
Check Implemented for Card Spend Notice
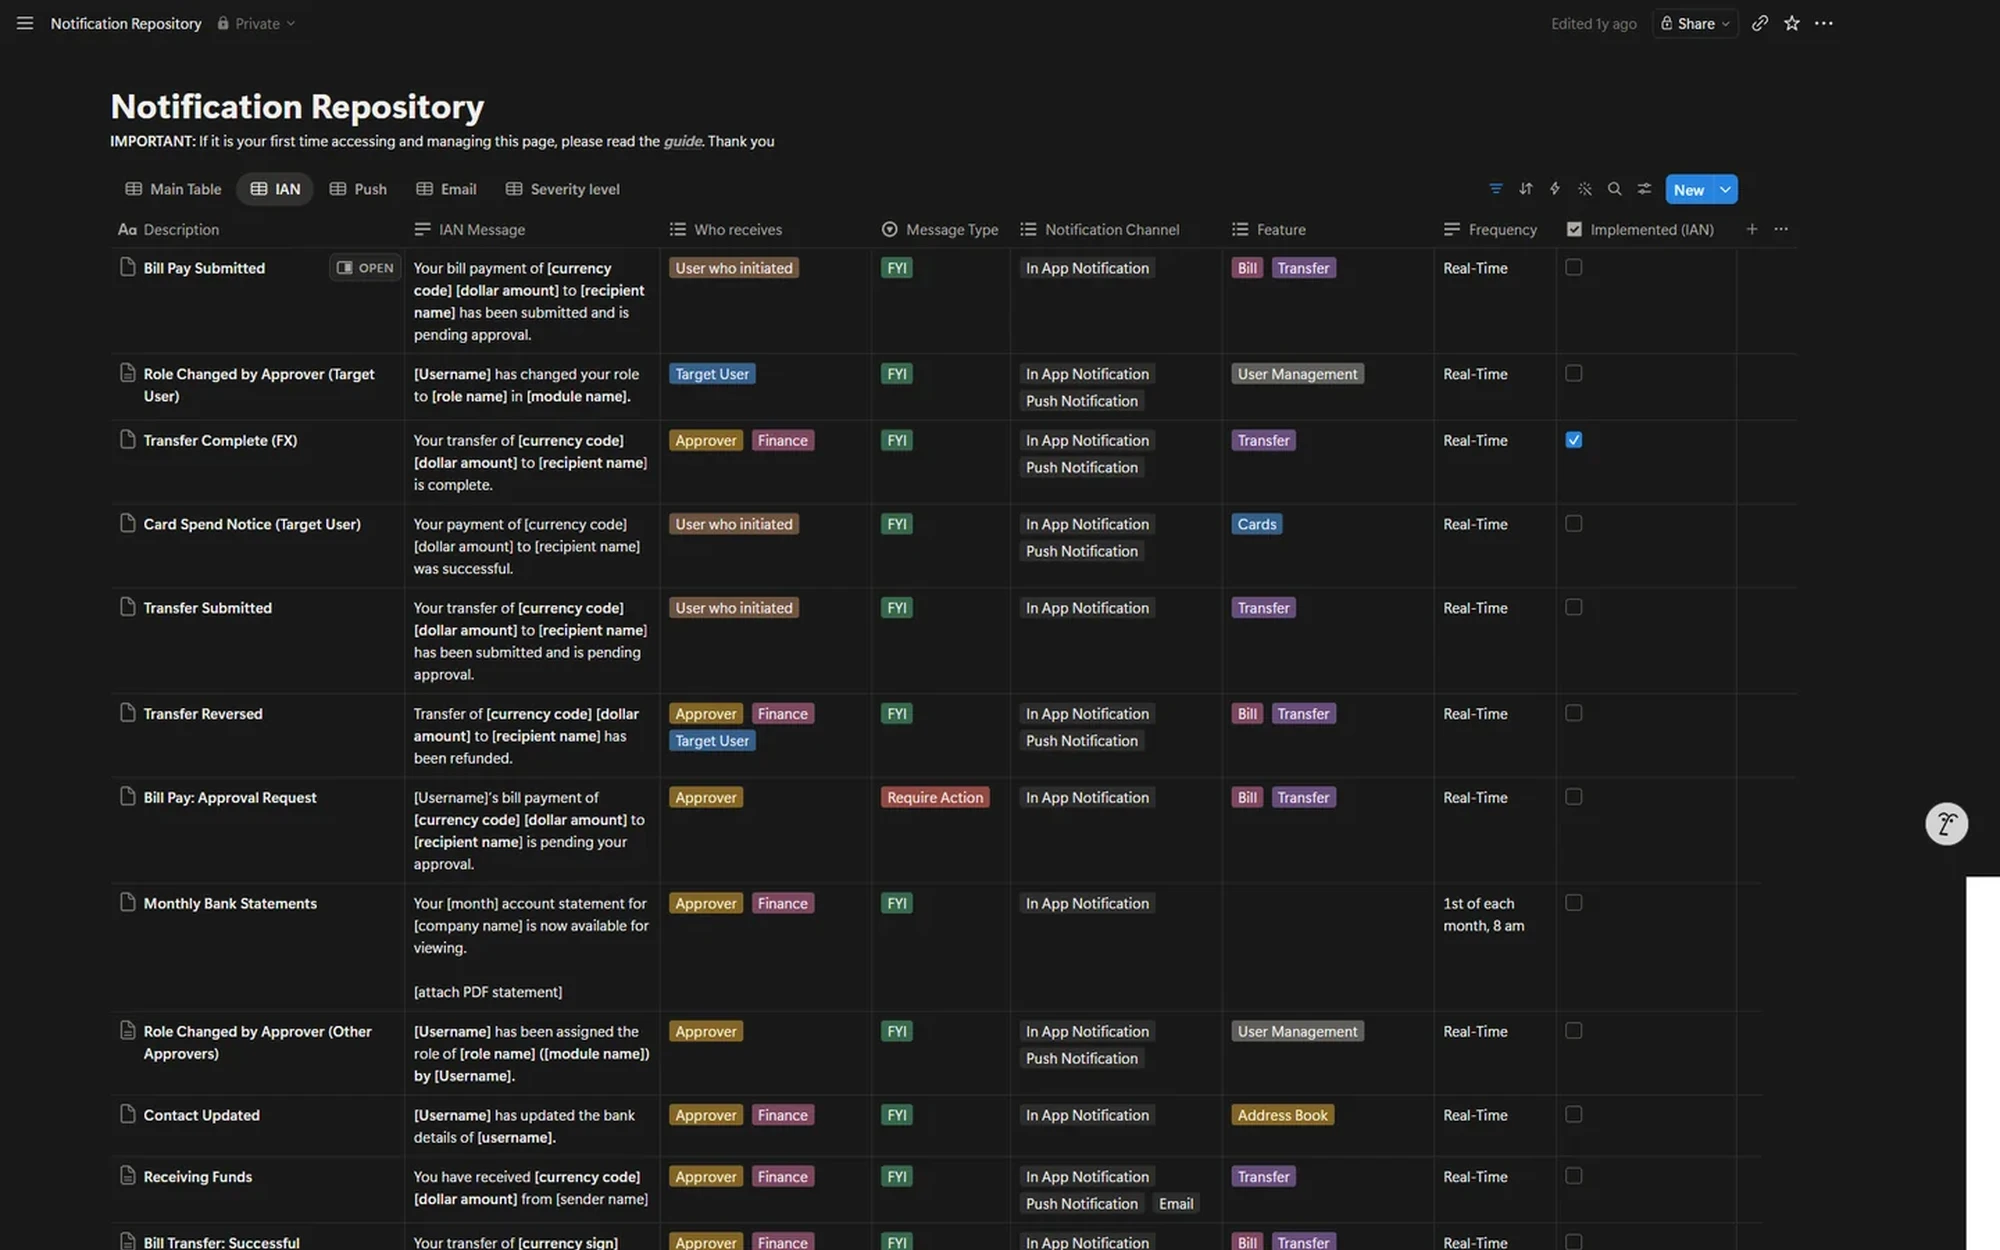click(x=1573, y=523)
